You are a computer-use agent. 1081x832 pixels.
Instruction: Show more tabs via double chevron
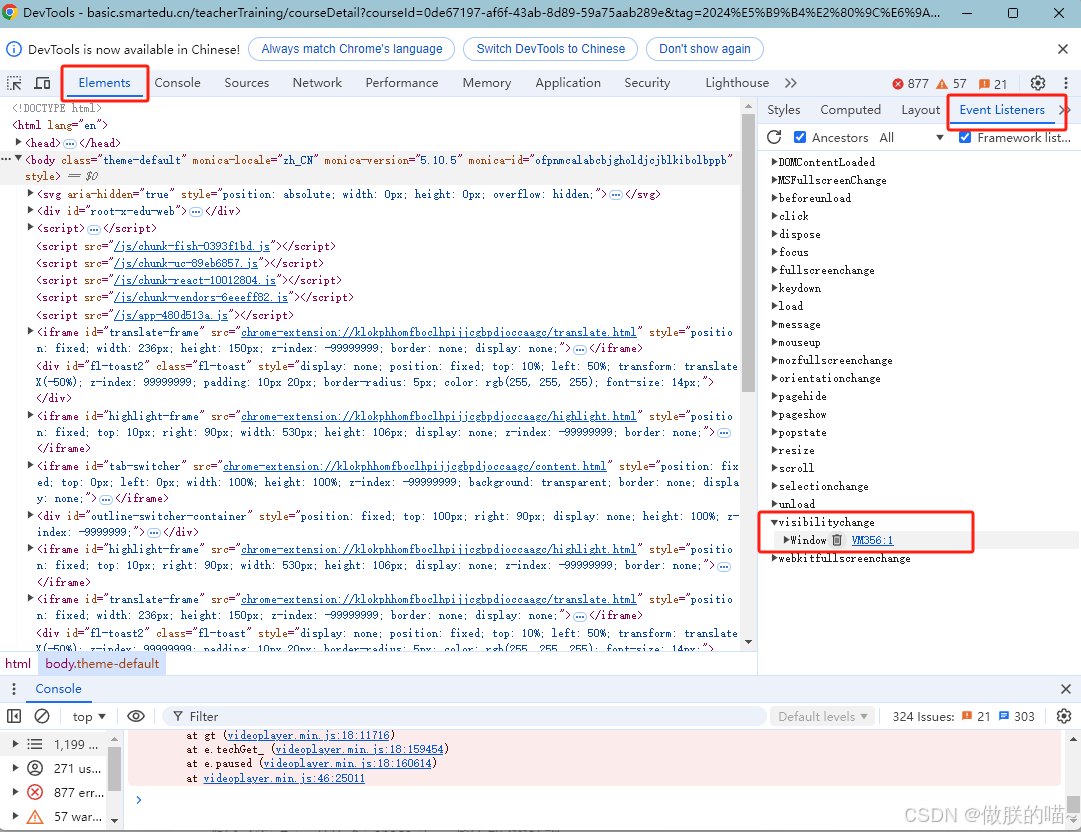pos(791,83)
